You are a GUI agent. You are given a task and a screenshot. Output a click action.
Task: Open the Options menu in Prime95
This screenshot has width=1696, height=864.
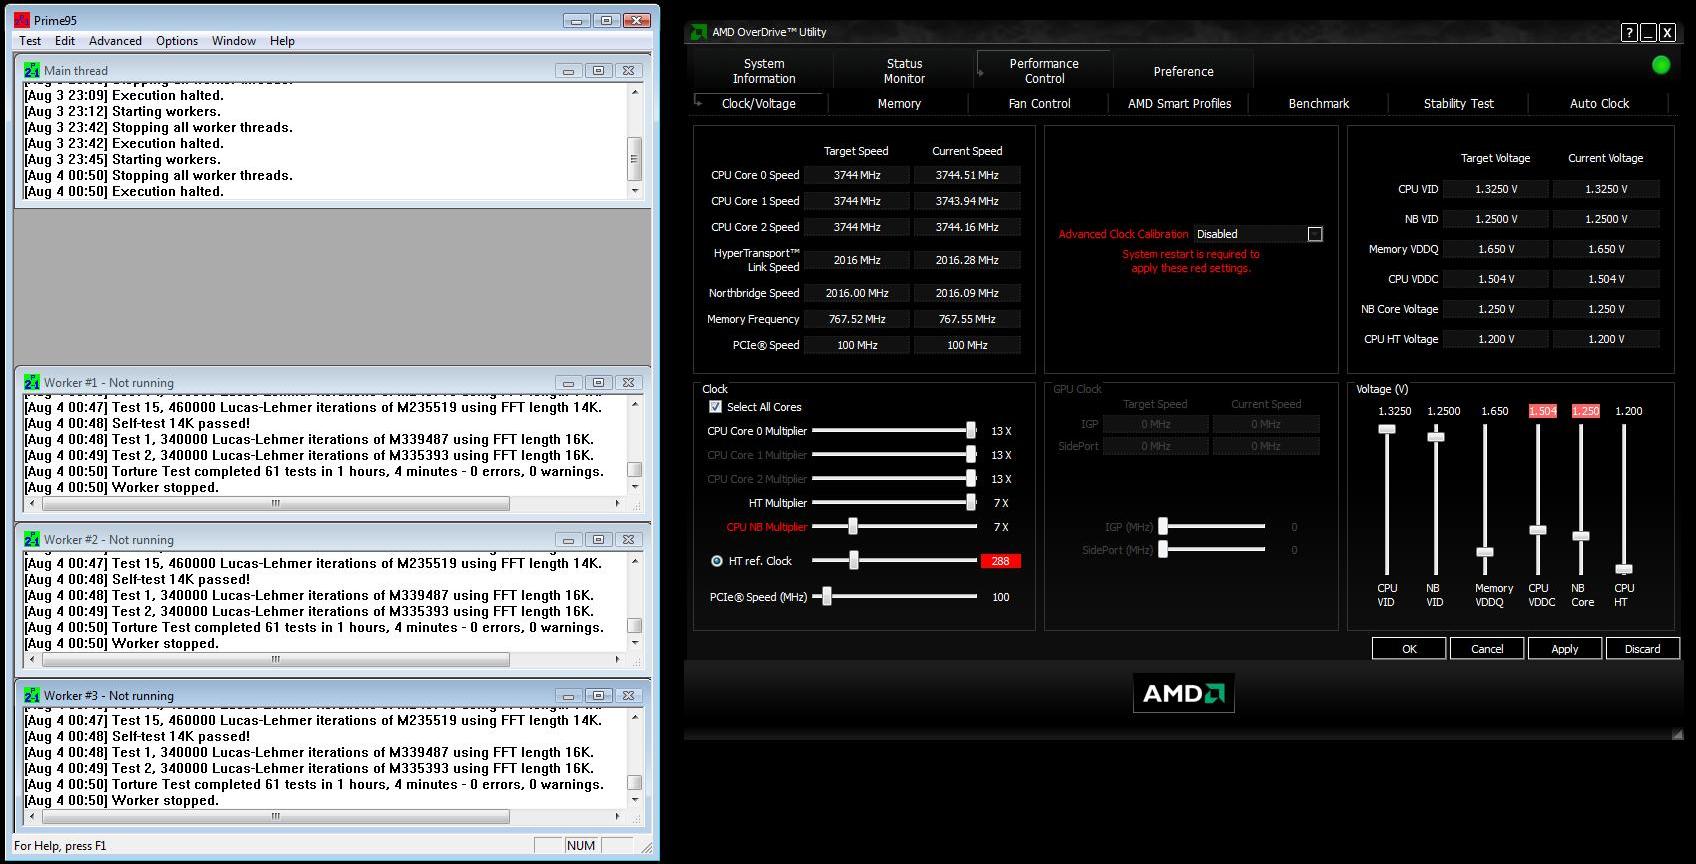point(177,41)
